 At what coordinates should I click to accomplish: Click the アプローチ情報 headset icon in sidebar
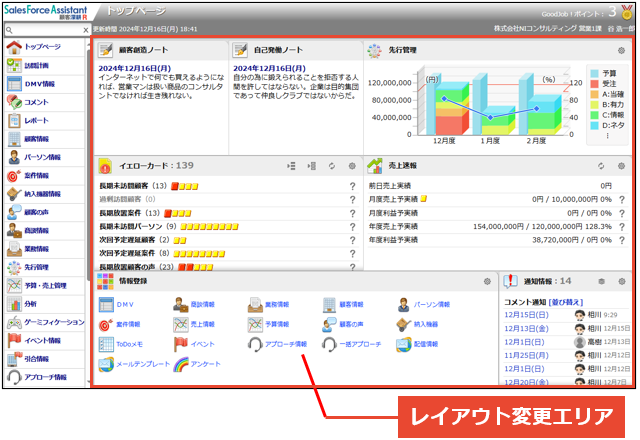tap(14, 377)
